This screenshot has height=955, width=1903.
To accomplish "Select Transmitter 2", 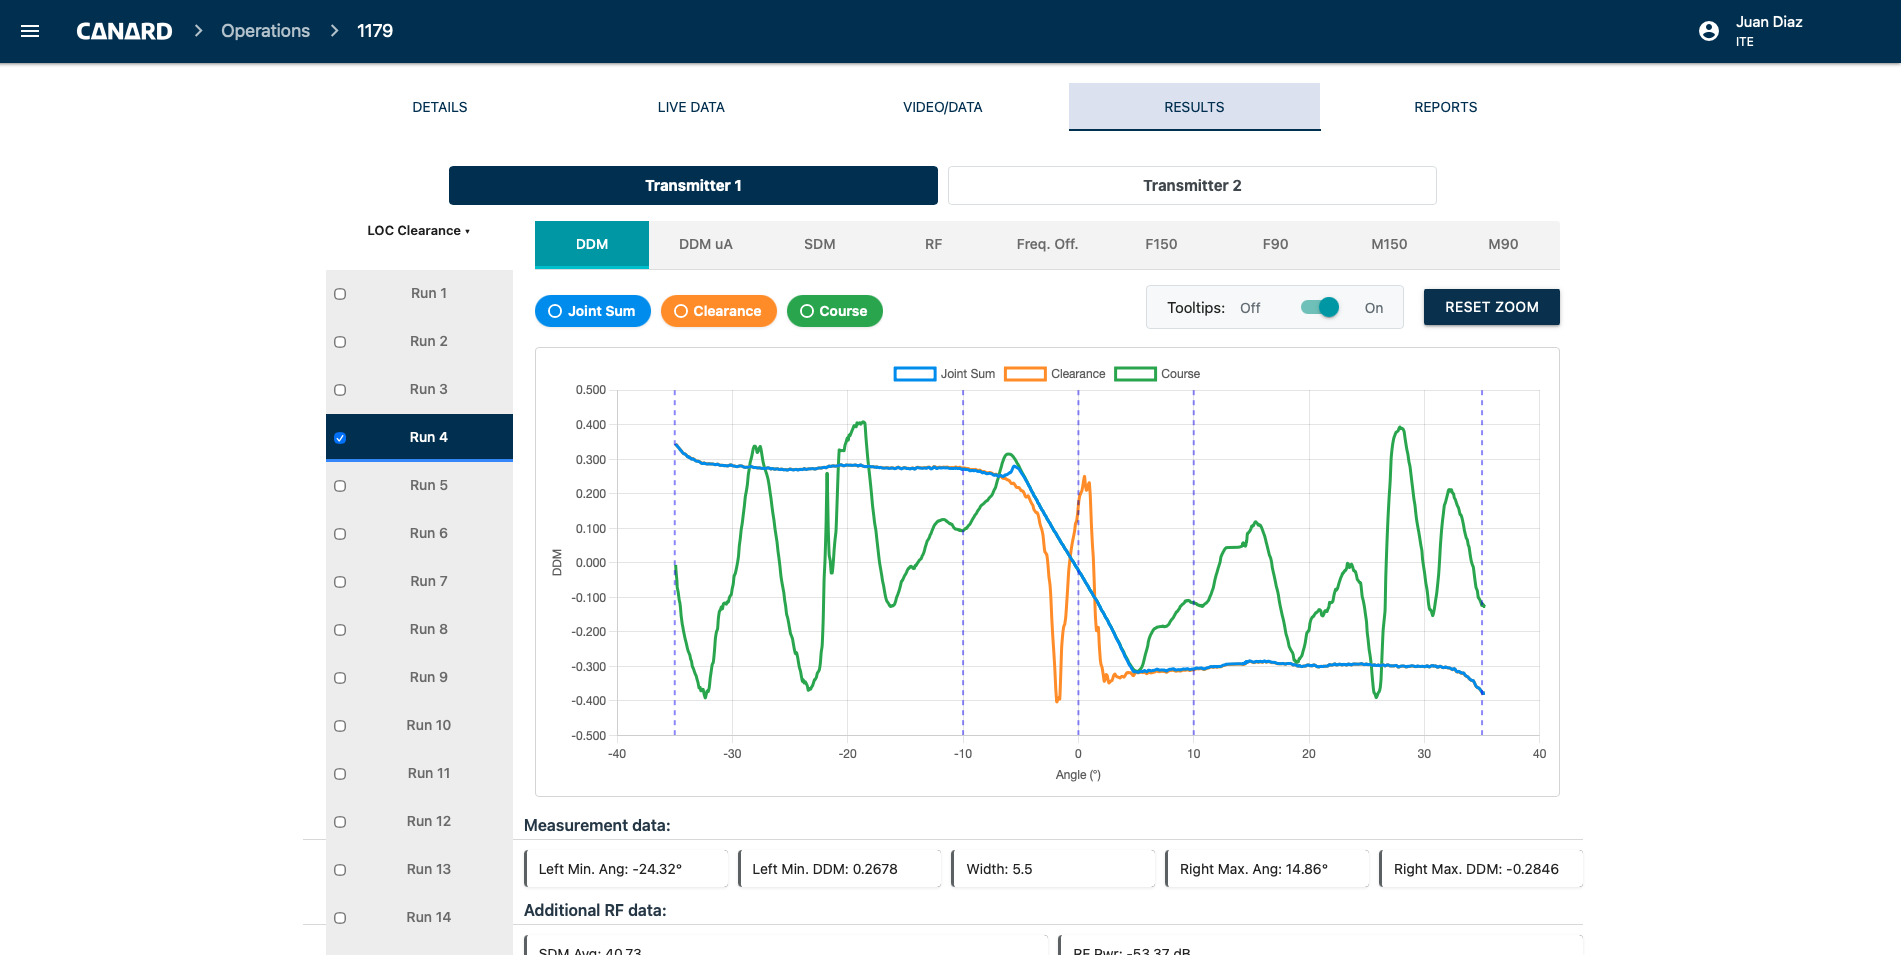I will click(1192, 186).
